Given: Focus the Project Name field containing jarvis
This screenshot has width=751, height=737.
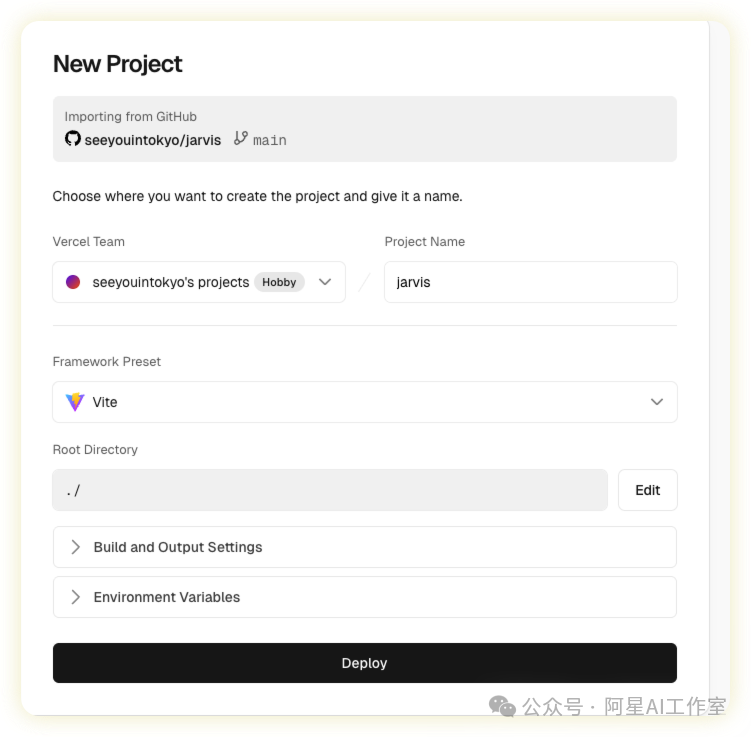Looking at the screenshot, I should [530, 282].
